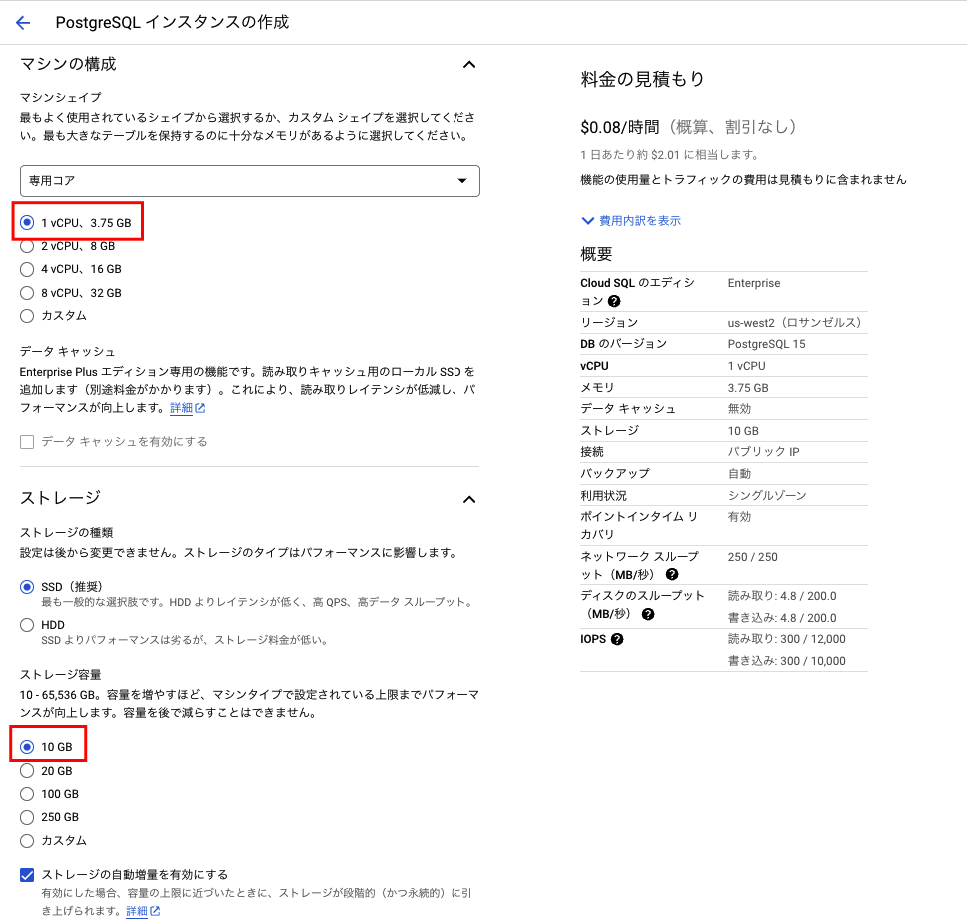967x921 pixels.
Task: Open help for ディスクのスループット
Action: (649, 614)
